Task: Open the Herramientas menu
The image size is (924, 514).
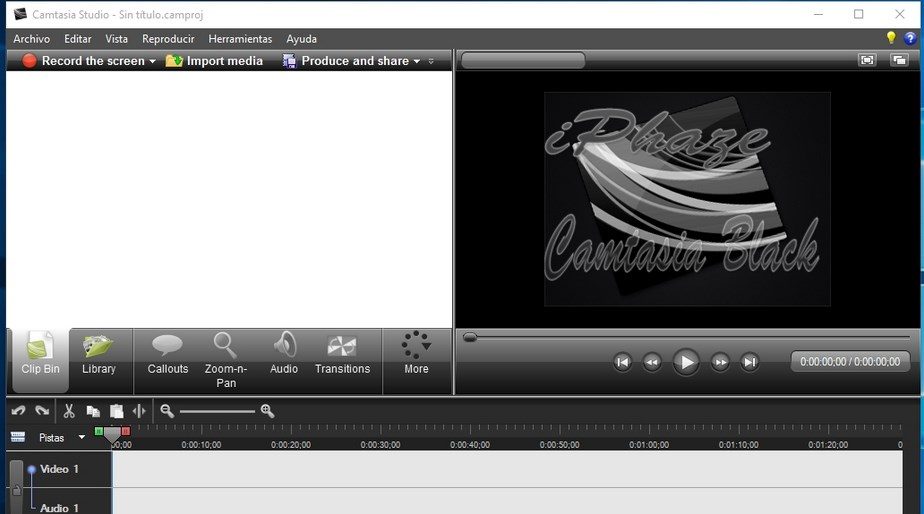Action: [x=240, y=39]
